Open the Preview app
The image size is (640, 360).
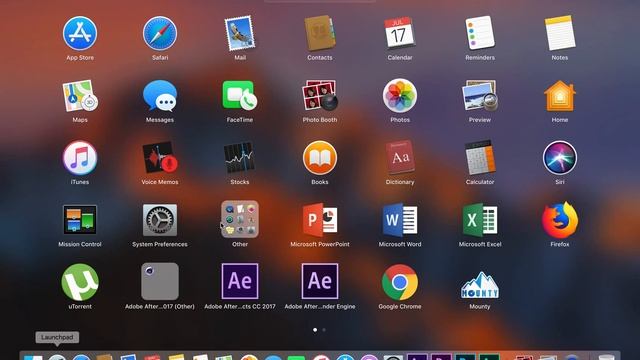(480, 96)
